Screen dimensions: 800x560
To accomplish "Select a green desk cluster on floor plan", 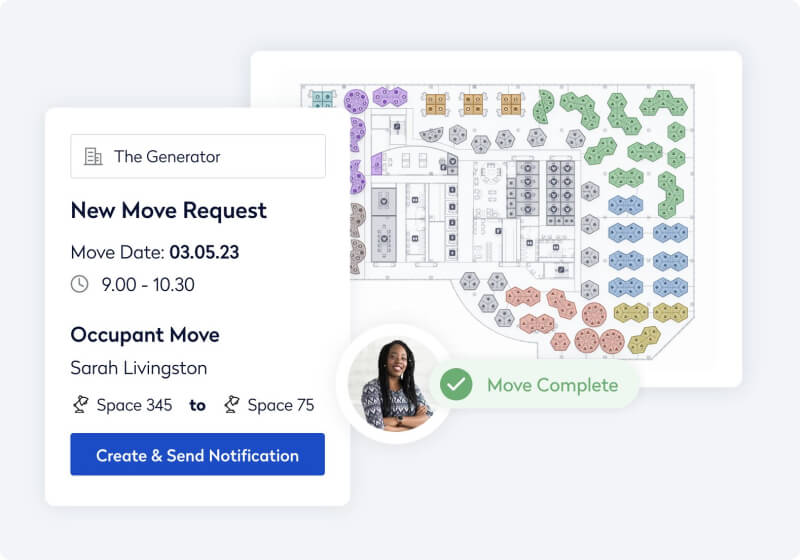I will tap(577, 104).
